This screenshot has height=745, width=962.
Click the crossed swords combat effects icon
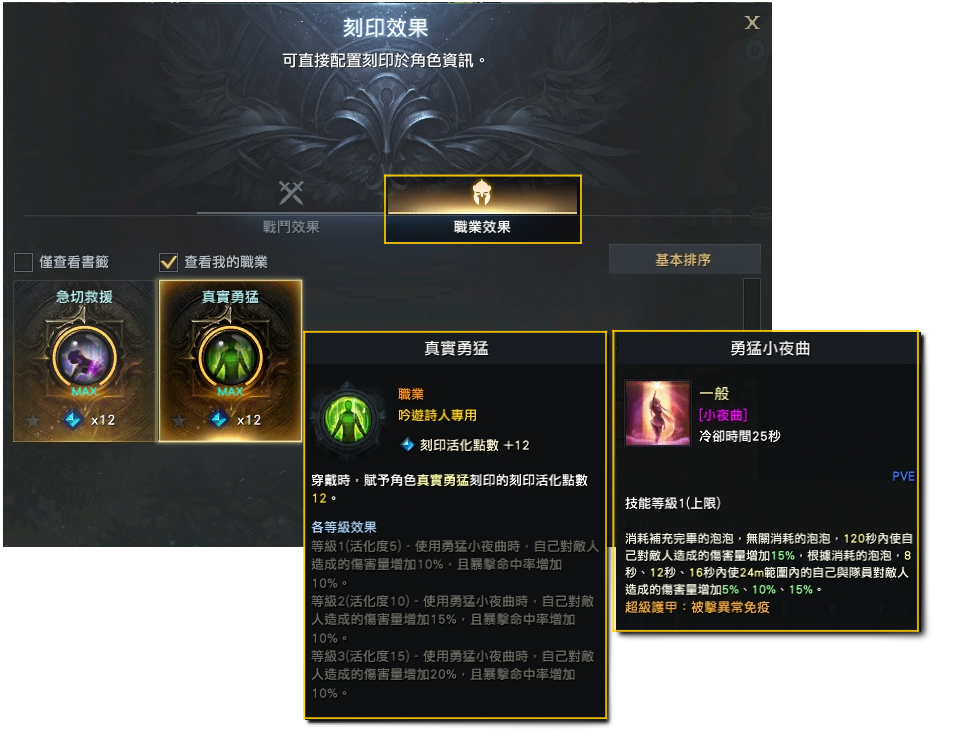click(291, 193)
